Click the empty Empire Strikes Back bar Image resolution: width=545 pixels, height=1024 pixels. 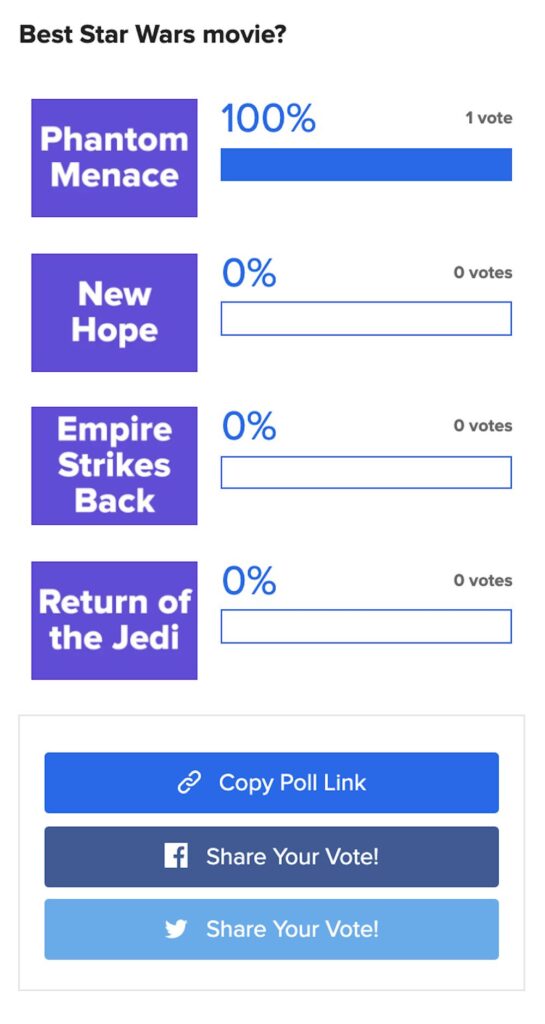click(x=366, y=472)
